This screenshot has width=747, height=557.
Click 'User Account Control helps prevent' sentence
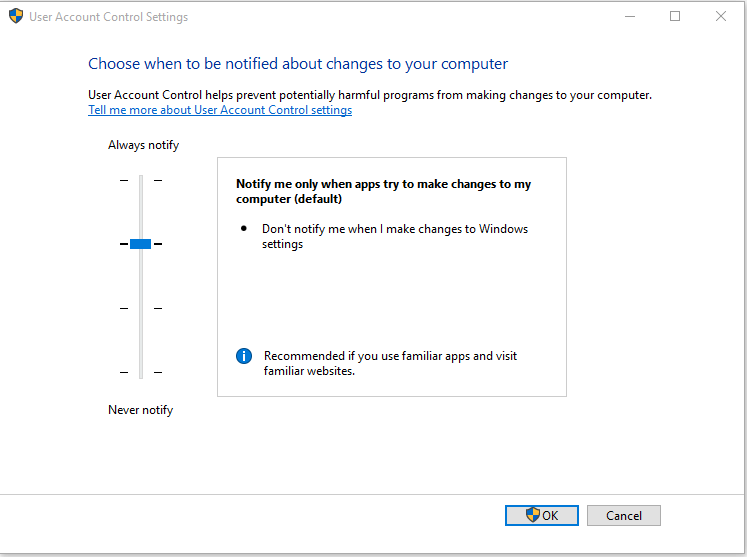[370, 95]
